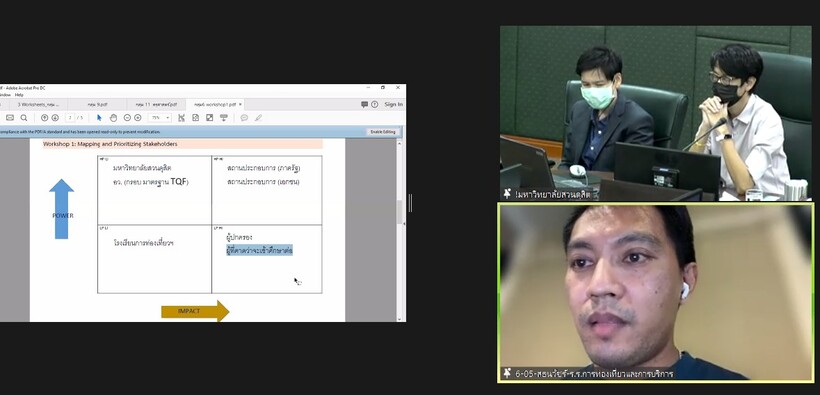Zoom out with the minus circle icon
The width and height of the screenshot is (820, 395).
(x=128, y=118)
